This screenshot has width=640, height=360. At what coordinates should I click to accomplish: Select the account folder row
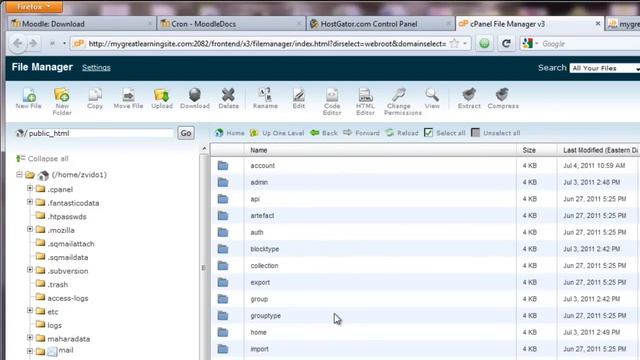point(424,165)
